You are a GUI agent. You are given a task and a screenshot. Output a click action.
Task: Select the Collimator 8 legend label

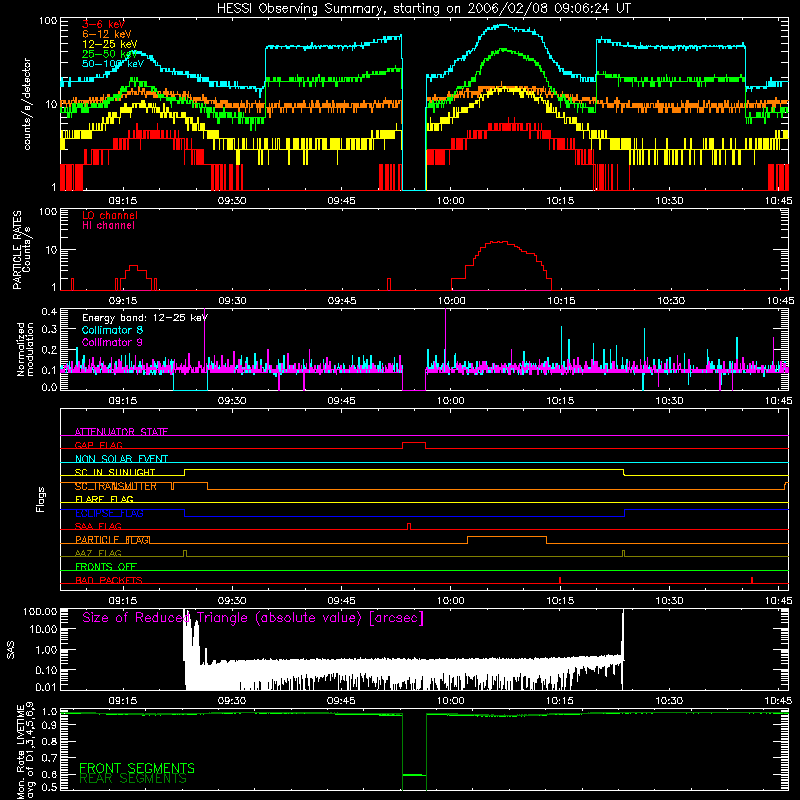pos(112,330)
